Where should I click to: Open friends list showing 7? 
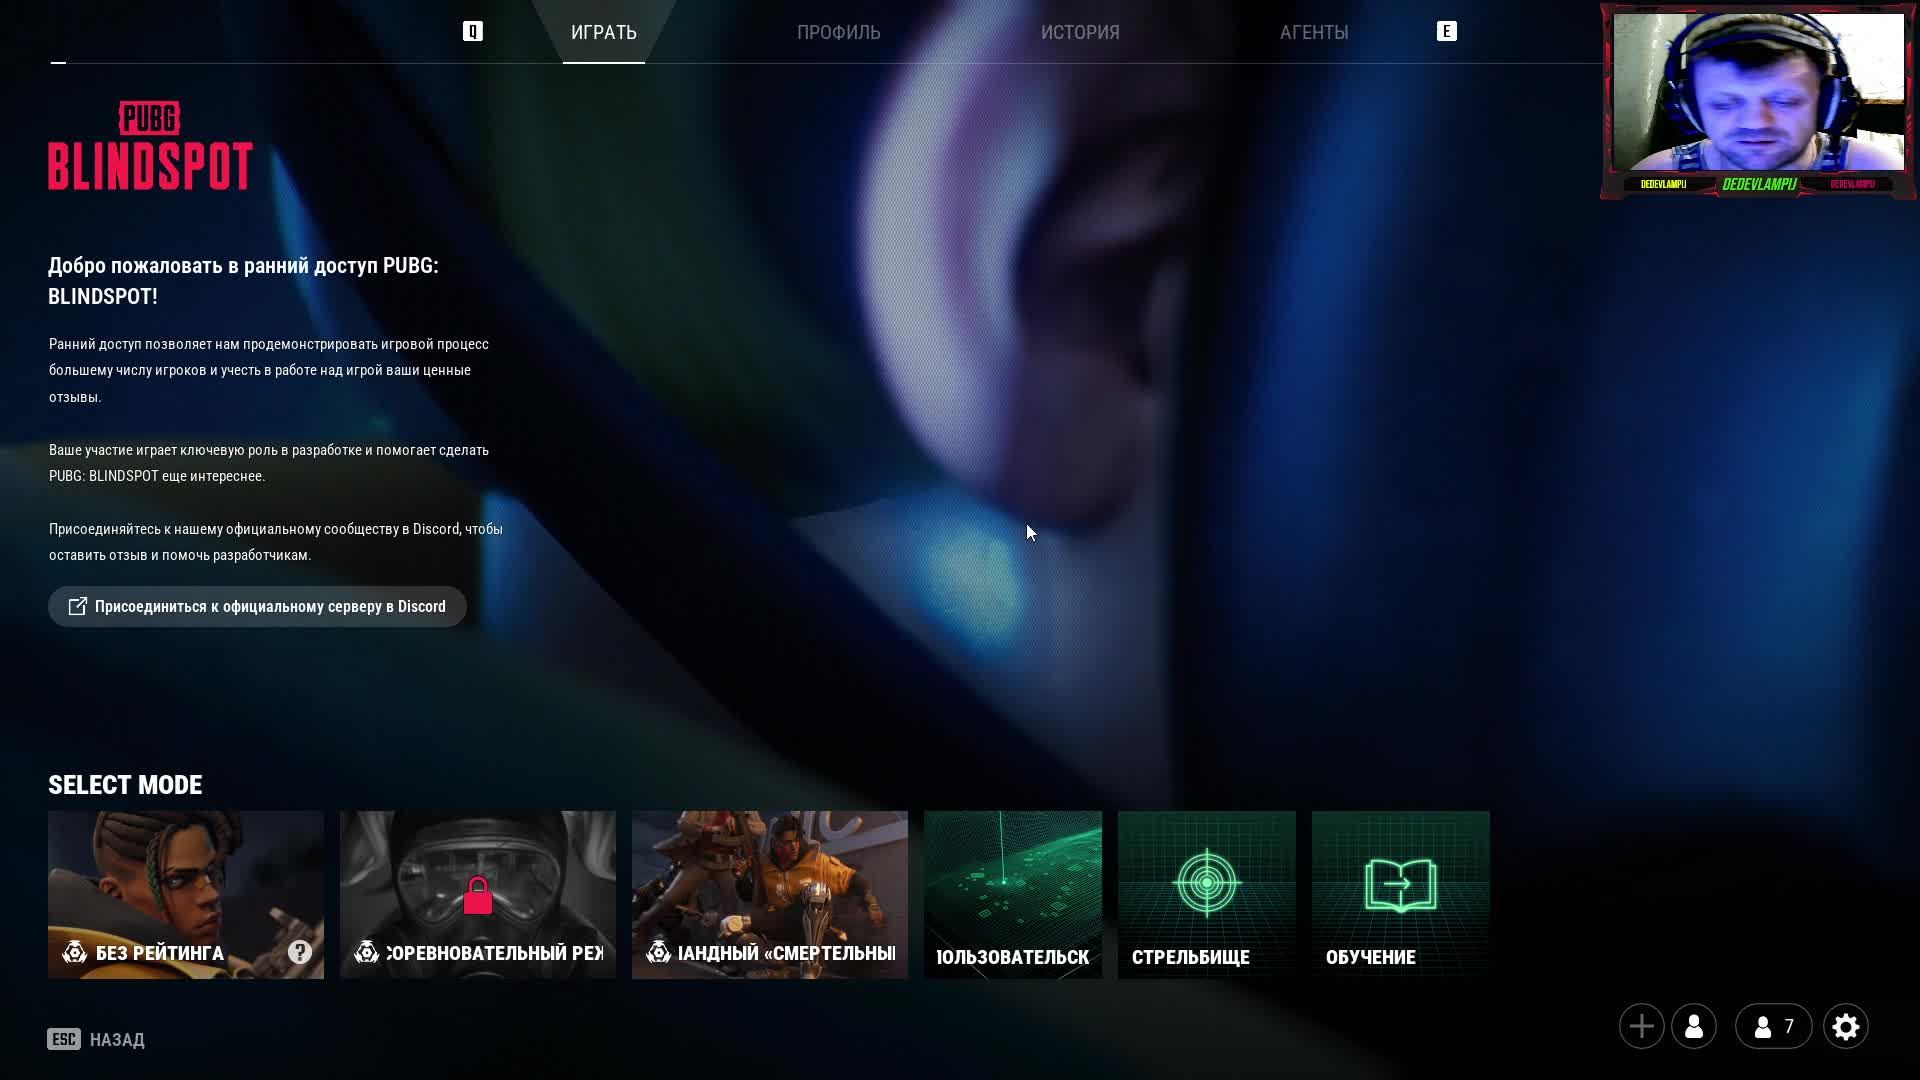click(1773, 1026)
